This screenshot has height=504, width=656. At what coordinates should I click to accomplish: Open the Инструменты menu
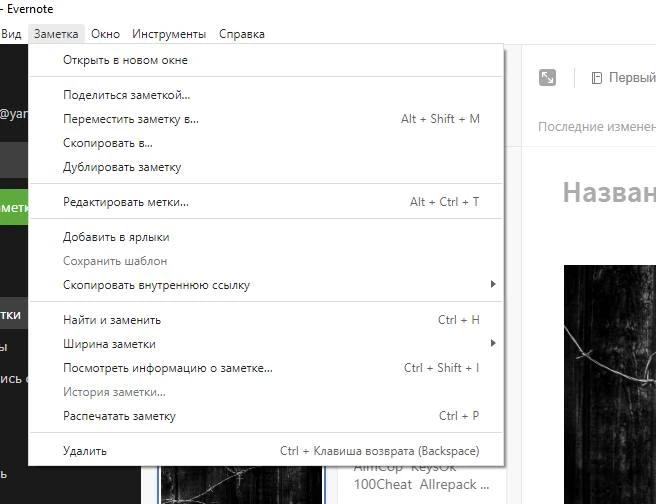[169, 34]
